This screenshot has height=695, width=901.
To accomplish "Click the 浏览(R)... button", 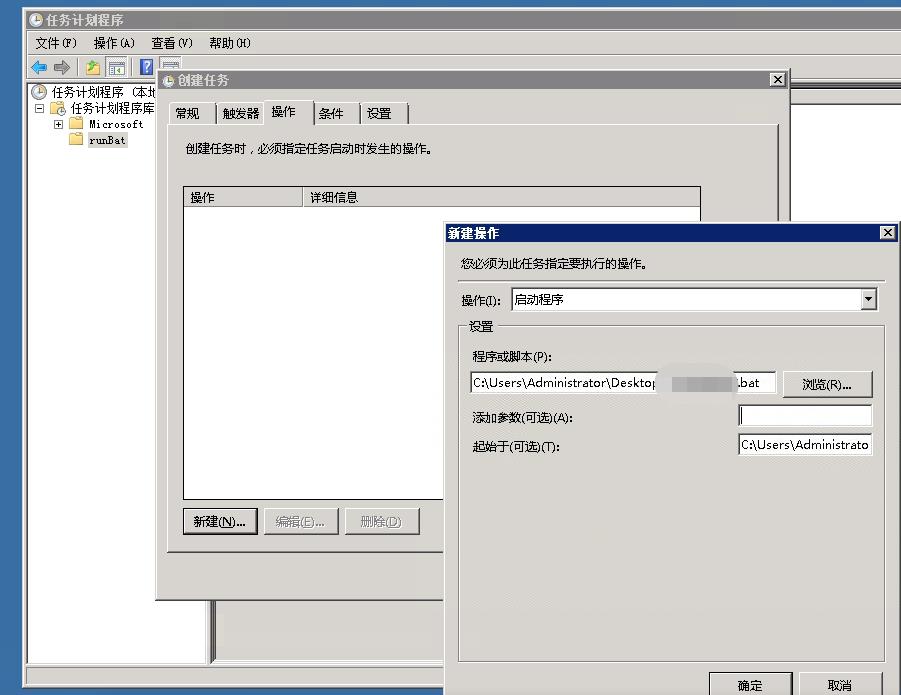I will [x=826, y=384].
